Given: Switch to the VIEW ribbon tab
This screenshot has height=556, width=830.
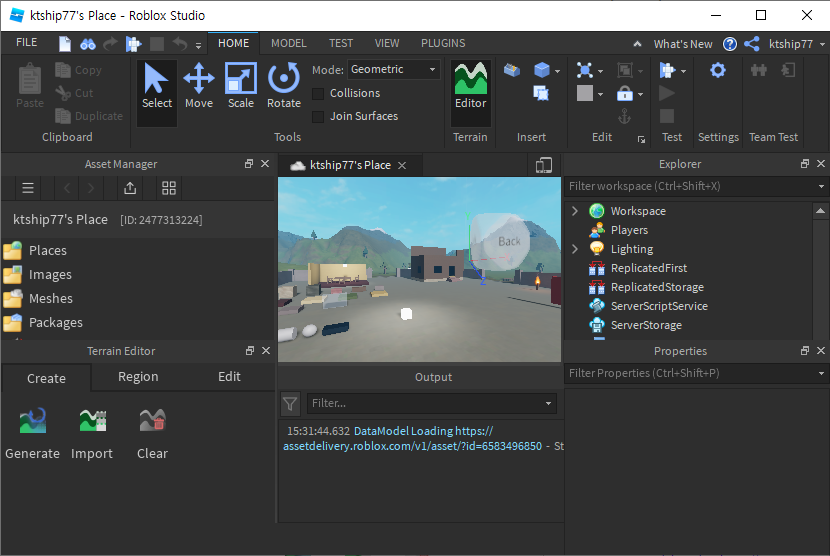Looking at the screenshot, I should (387, 43).
